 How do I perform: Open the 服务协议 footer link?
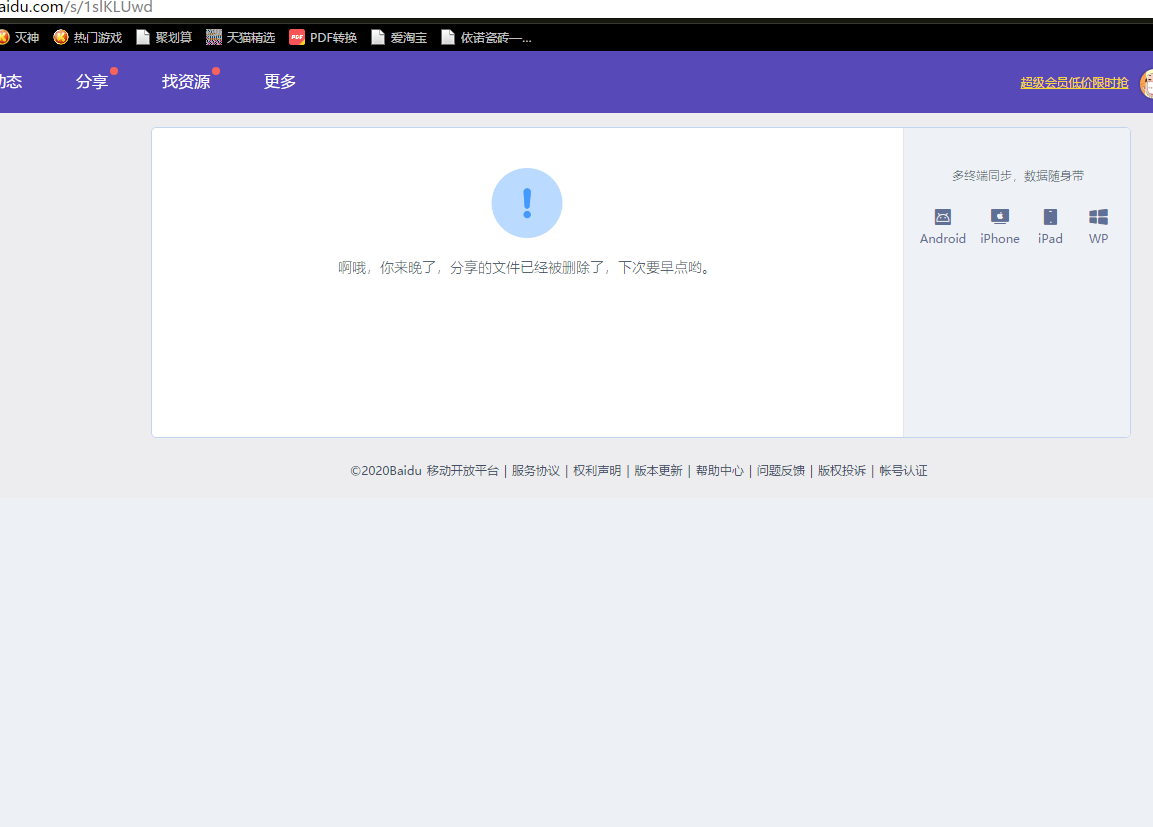coord(535,471)
